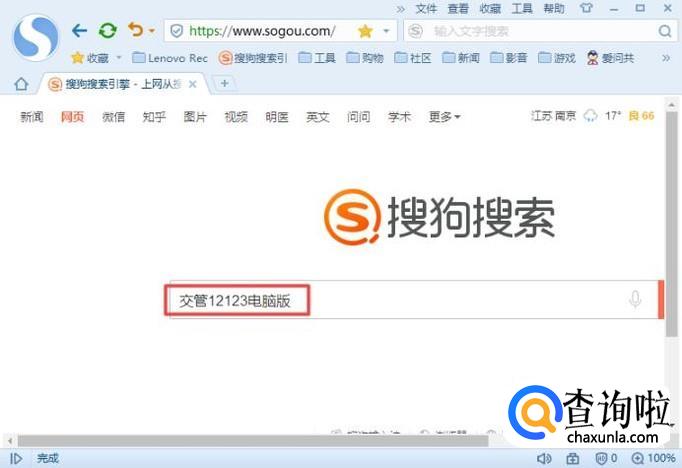Open the 帮助 menu
This screenshot has width=682, height=468.
(x=554, y=8)
